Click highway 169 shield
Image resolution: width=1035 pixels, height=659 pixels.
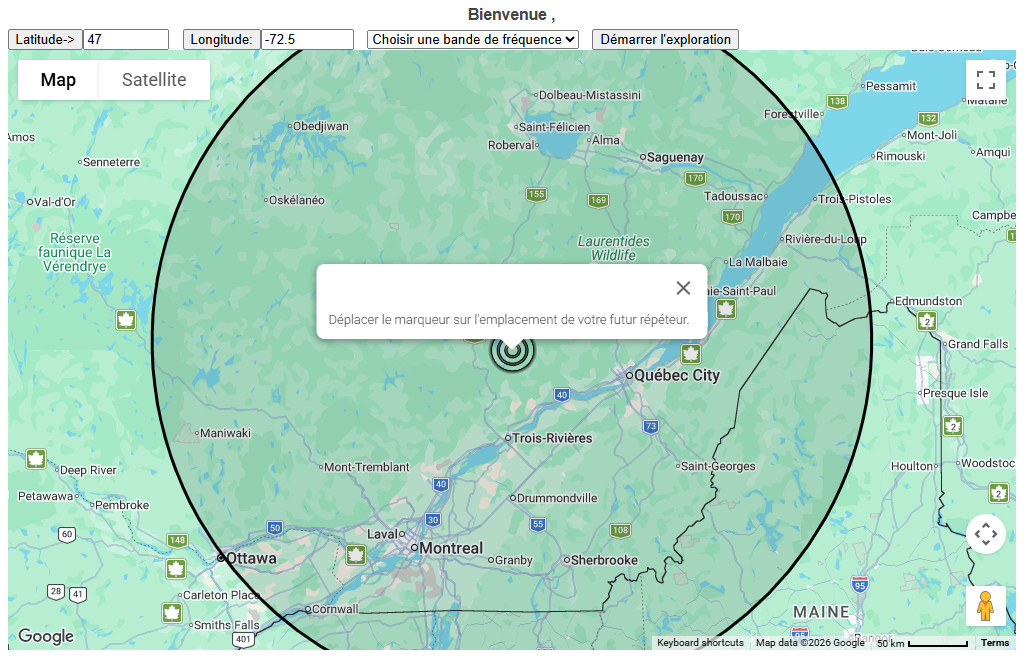(598, 200)
